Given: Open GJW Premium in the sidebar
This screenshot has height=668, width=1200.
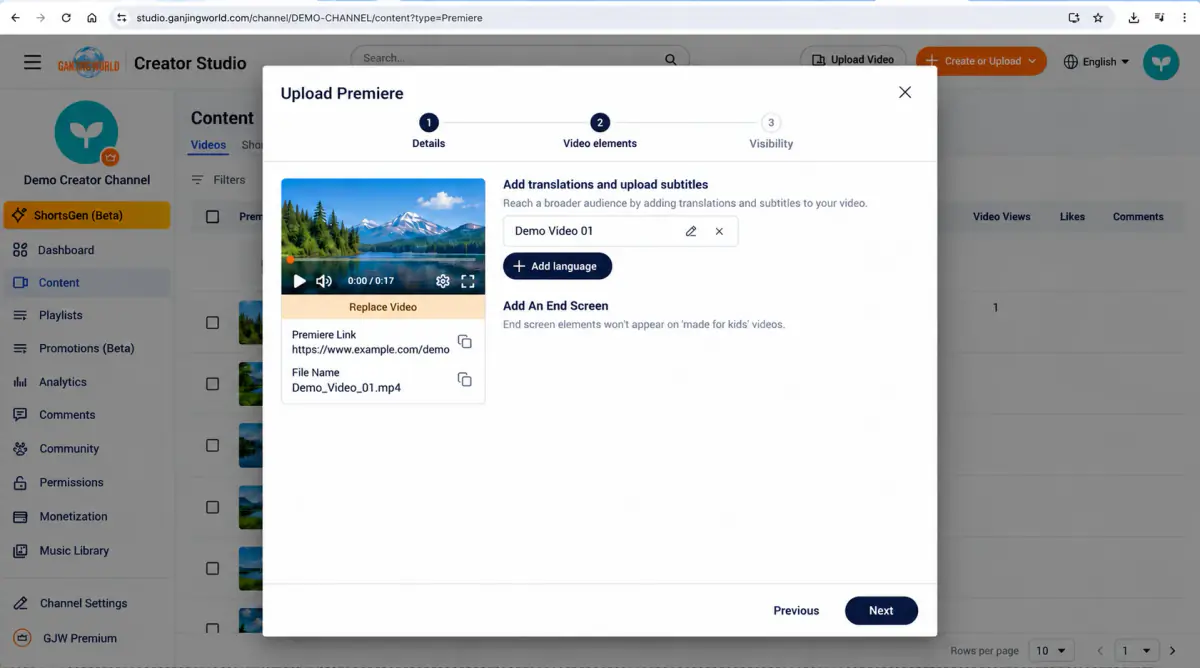Looking at the screenshot, I should coord(85,638).
